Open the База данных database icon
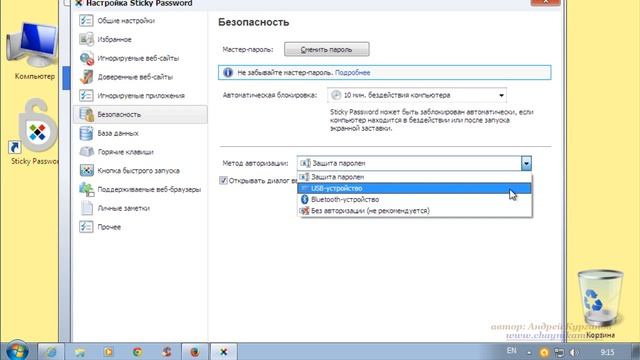Viewport: 640px width, 360px height. 86,133
